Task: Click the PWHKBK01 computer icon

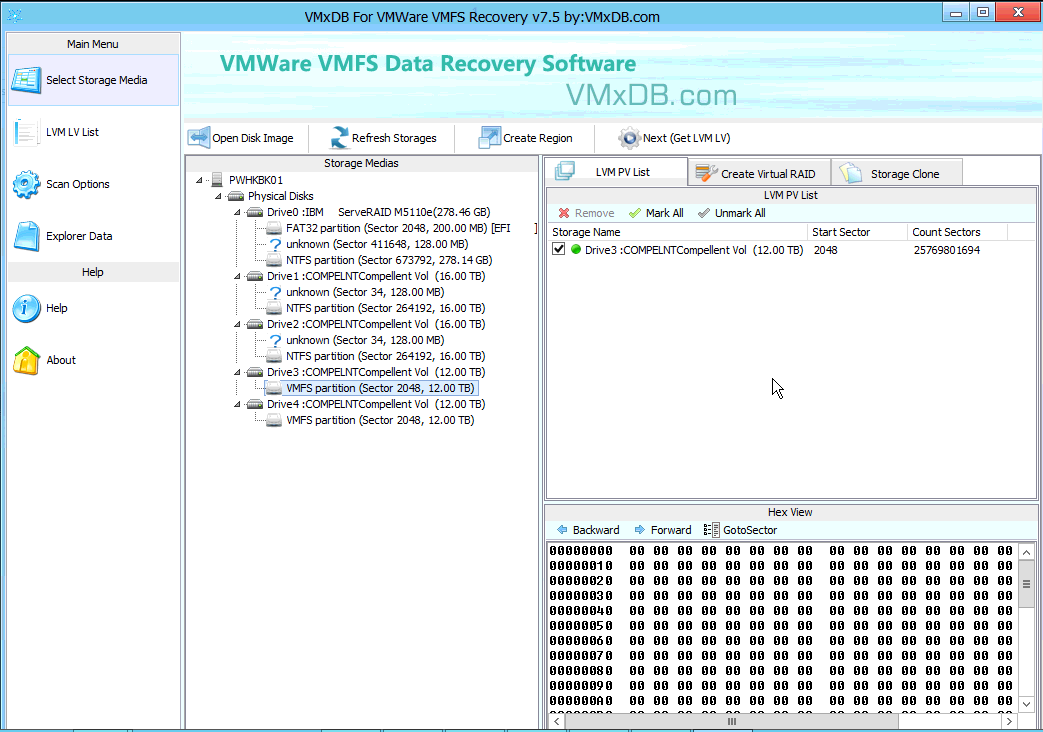Action: point(217,180)
